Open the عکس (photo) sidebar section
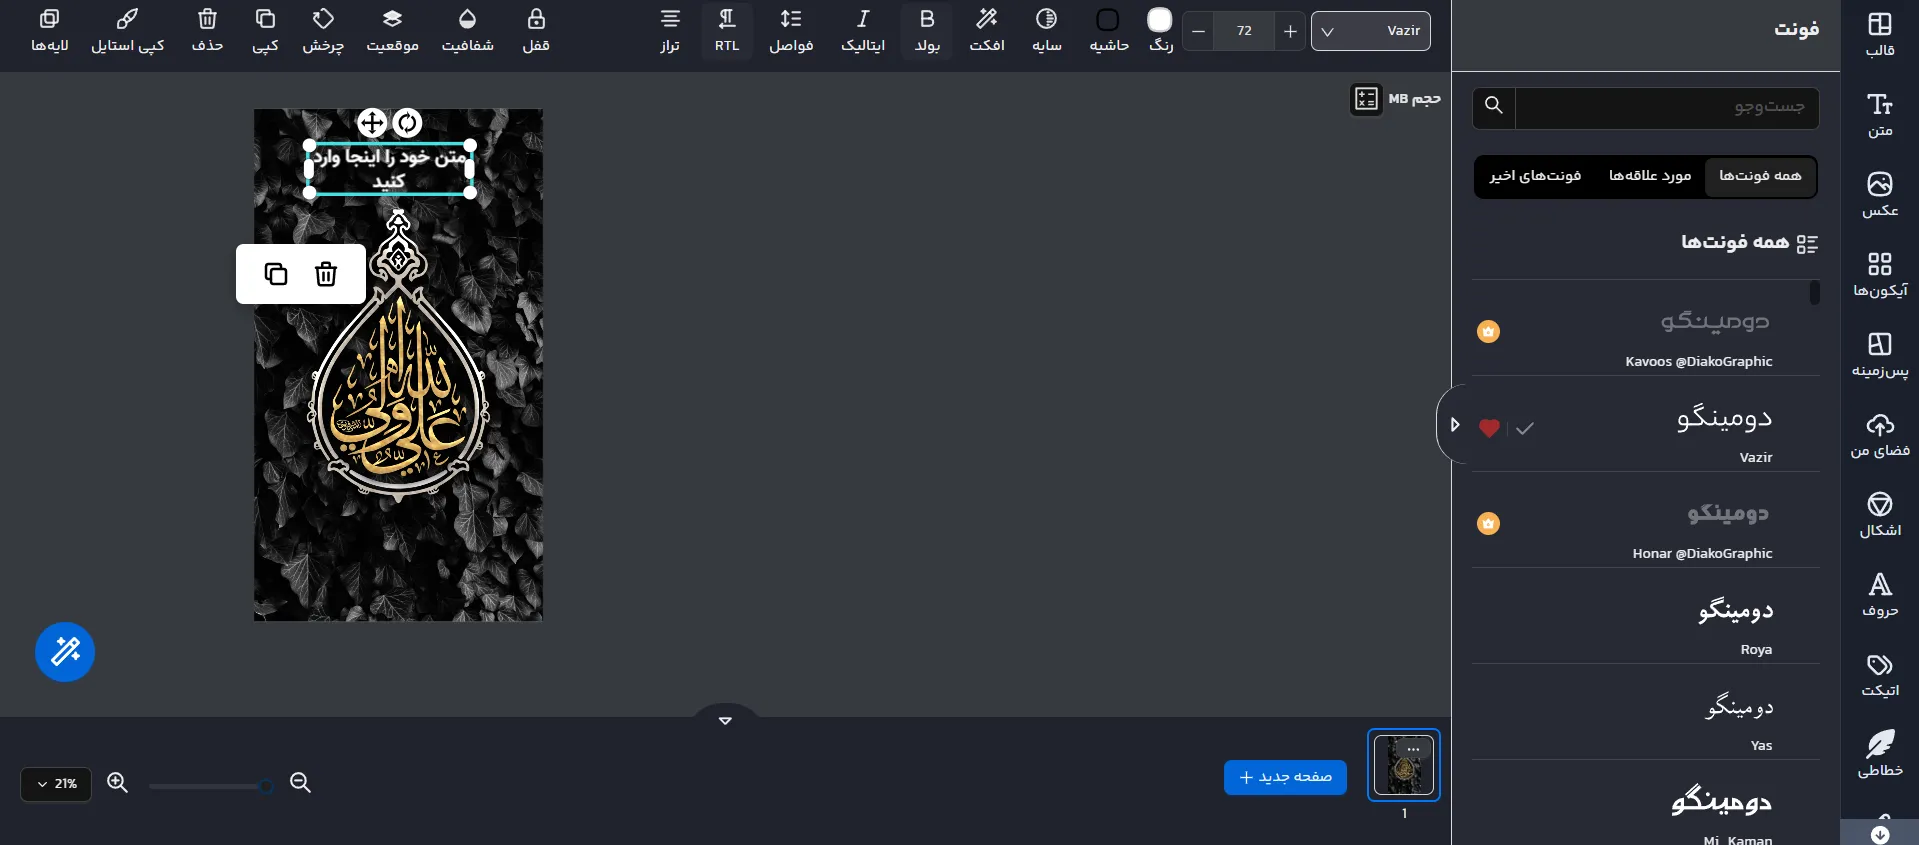The width and height of the screenshot is (1919, 845). coord(1880,194)
